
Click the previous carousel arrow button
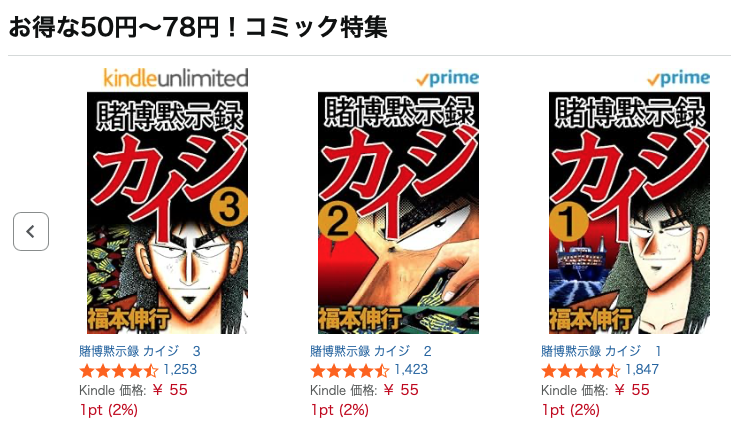(x=31, y=231)
